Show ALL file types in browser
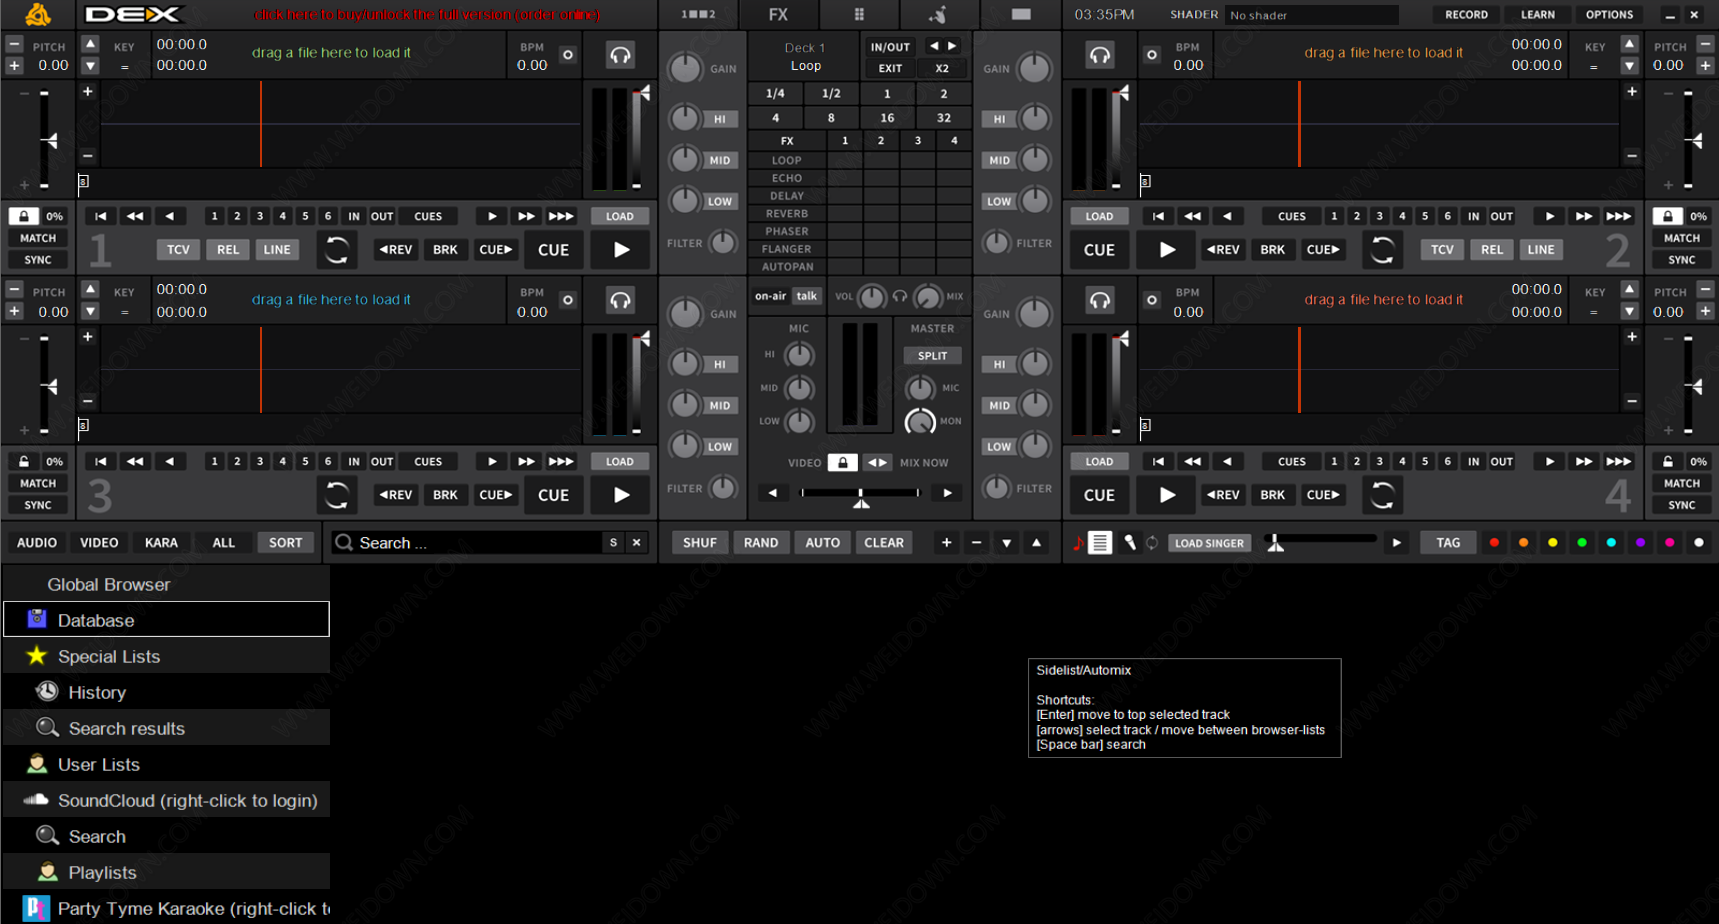This screenshot has height=924, width=1719. (x=223, y=543)
